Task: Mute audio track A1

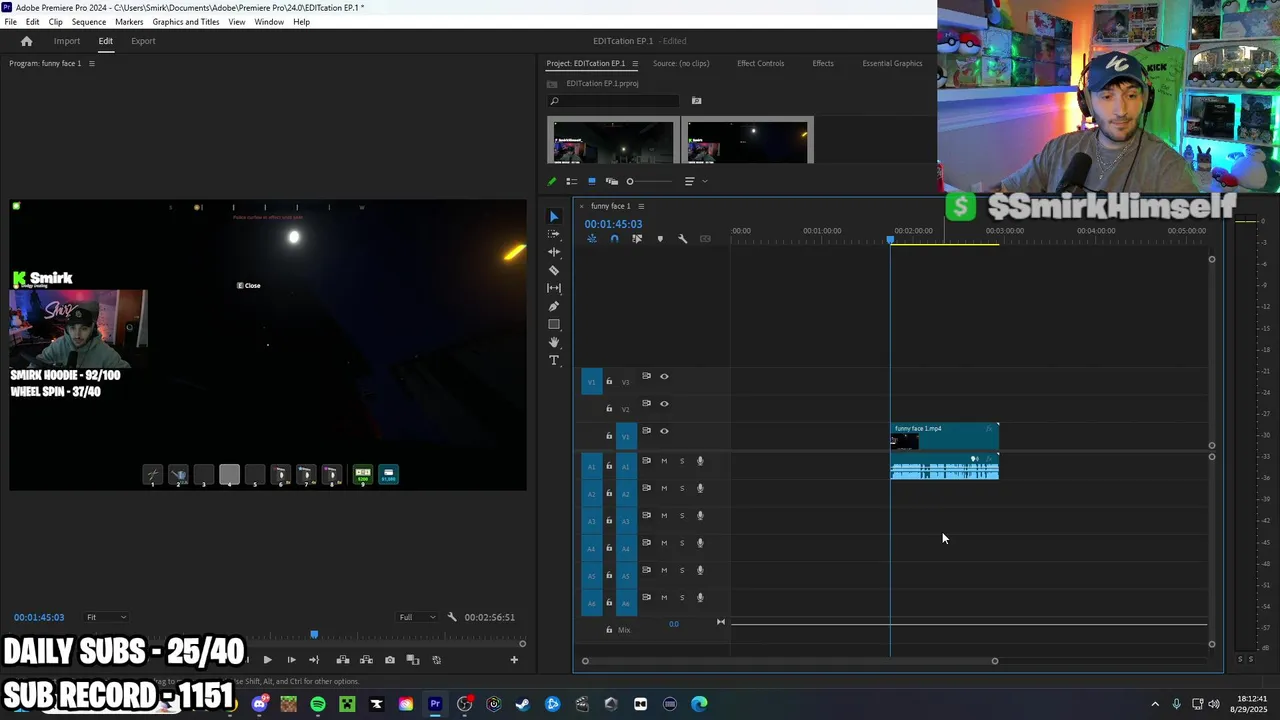Action: click(664, 461)
